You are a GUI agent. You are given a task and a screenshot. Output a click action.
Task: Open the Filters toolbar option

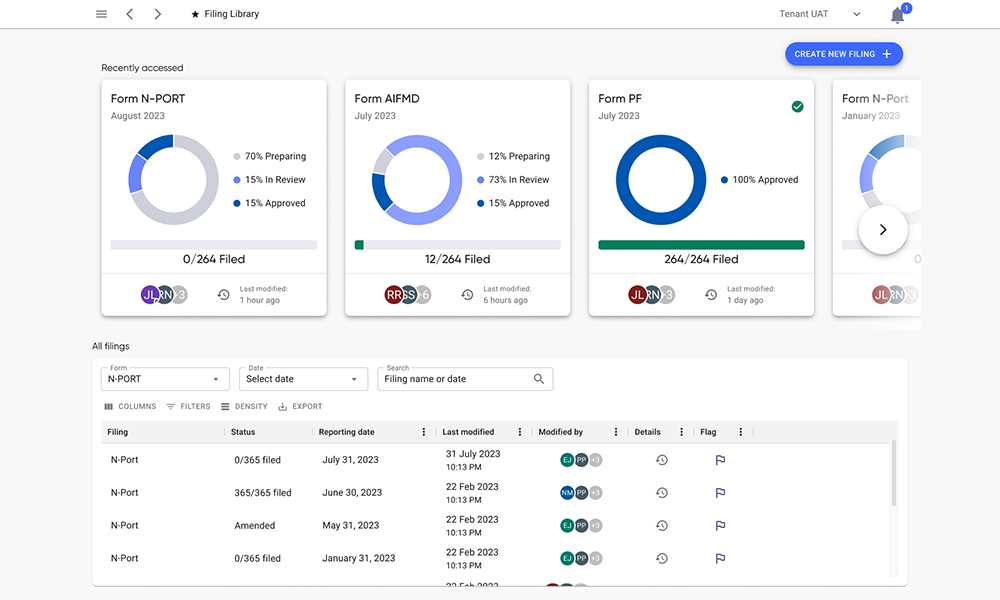[188, 407]
